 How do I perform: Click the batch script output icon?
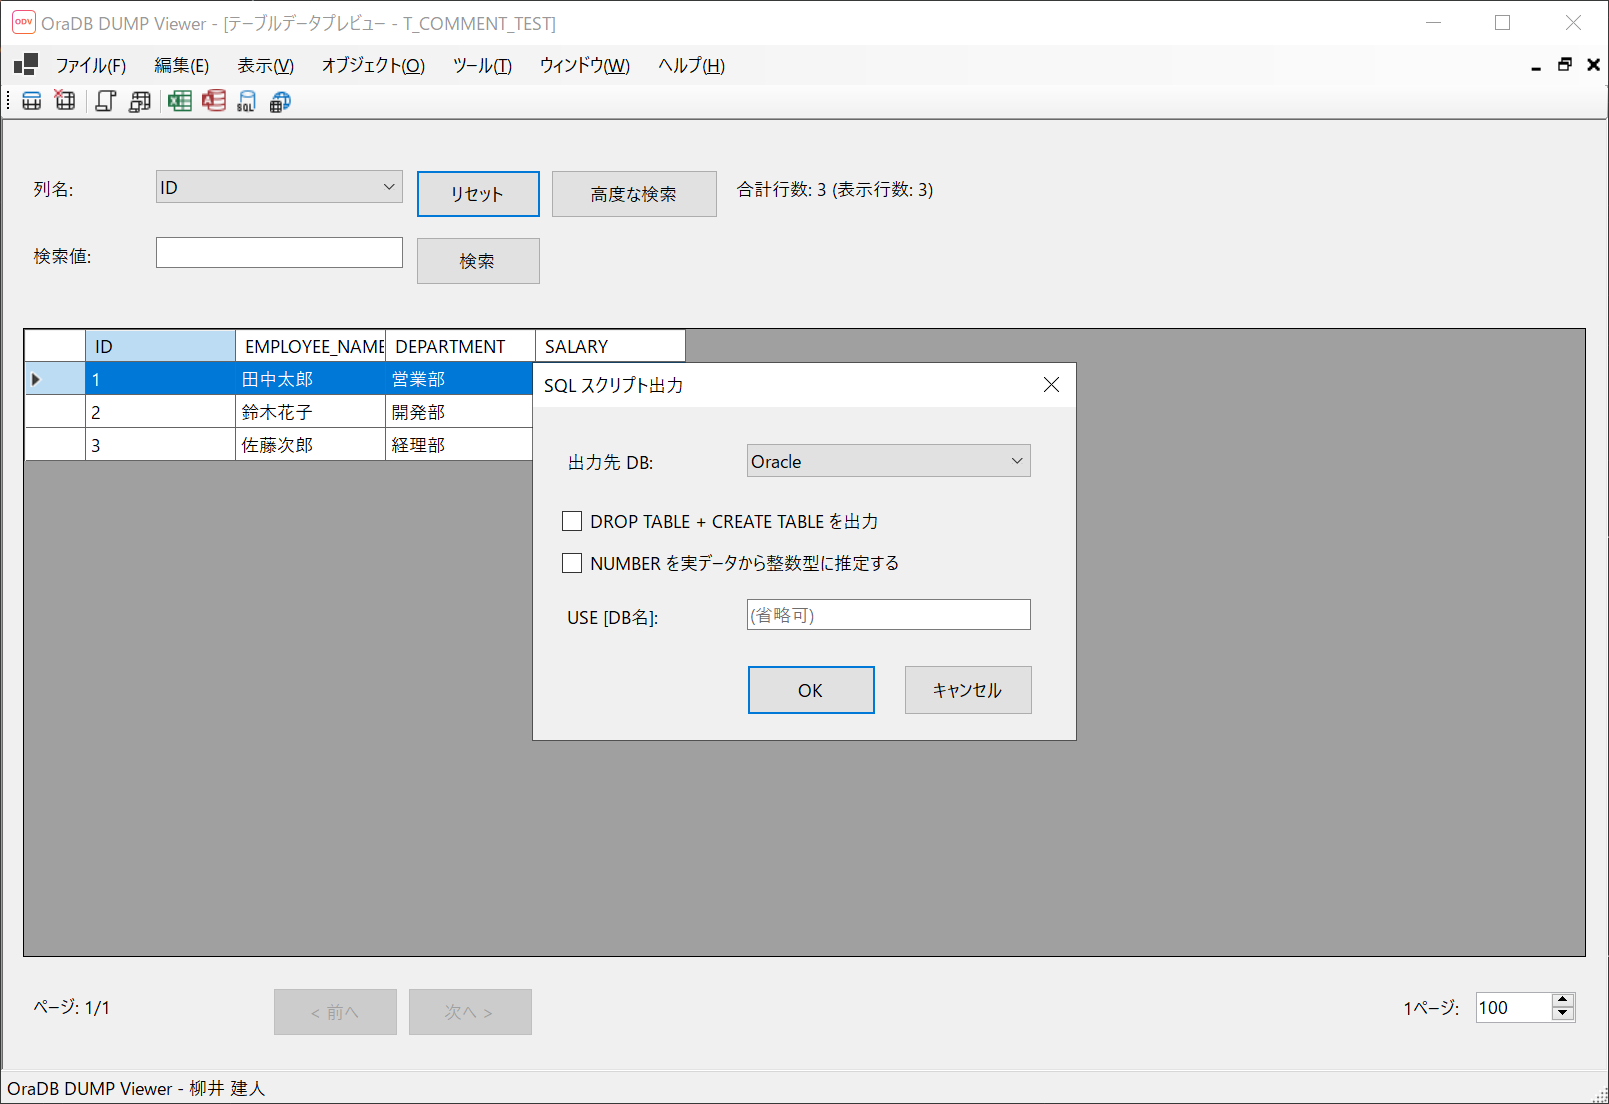140,100
